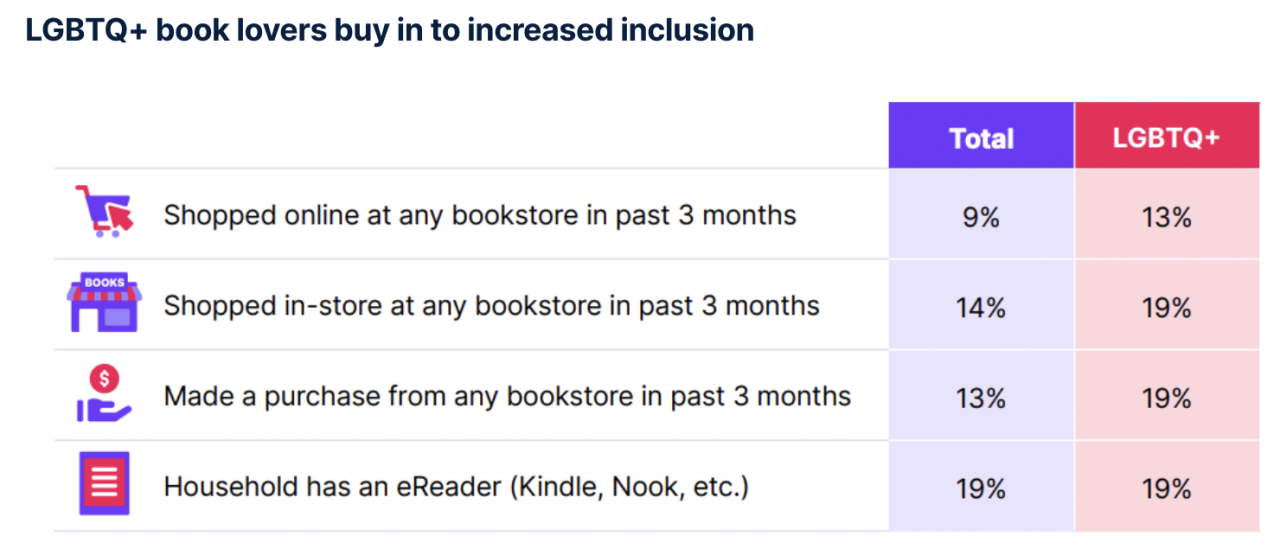Screen dimensions: 1280x555
Task: Click 'Shopped in-store at any bookstore' row label
Action: [492, 305]
